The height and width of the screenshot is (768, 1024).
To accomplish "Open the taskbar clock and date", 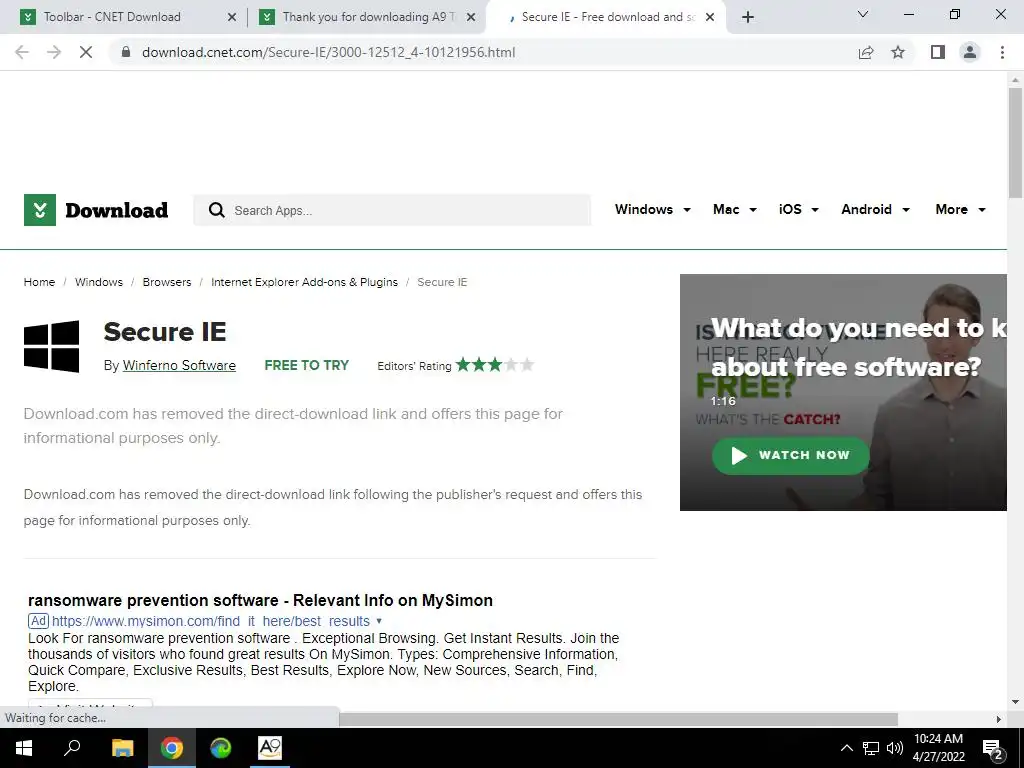I will [x=938, y=748].
